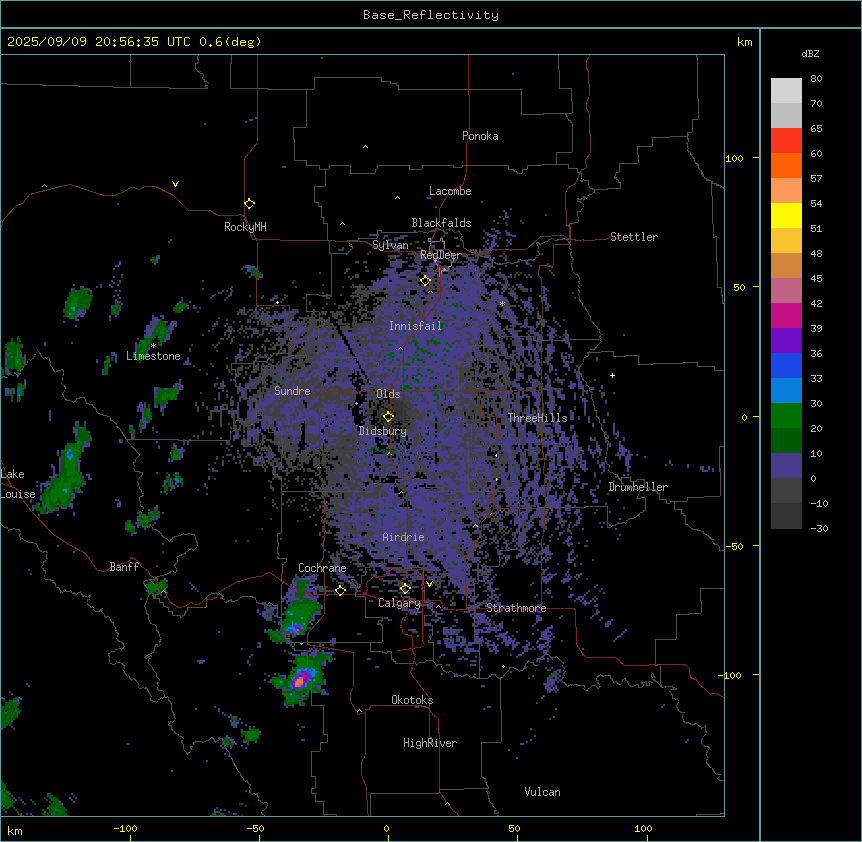
Task: Pick the dark green 10-20 dBZ swatch
Action: click(786, 441)
